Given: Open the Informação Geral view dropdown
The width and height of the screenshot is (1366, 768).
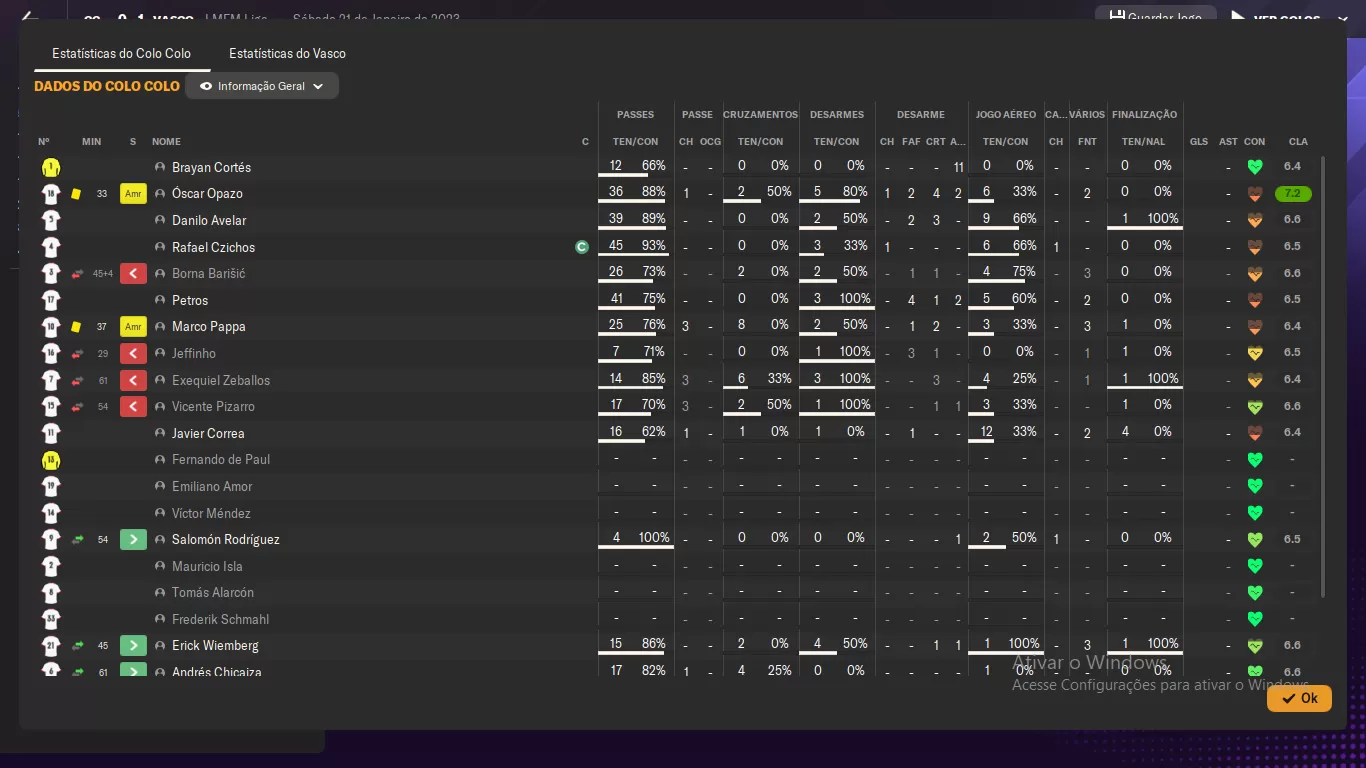Looking at the screenshot, I should [262, 86].
